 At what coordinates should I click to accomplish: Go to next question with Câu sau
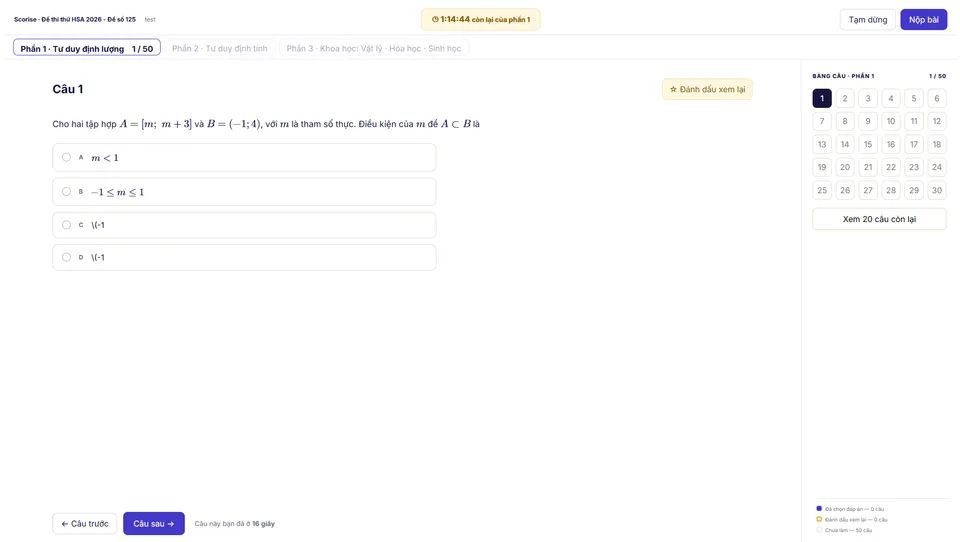pyautogui.click(x=154, y=524)
